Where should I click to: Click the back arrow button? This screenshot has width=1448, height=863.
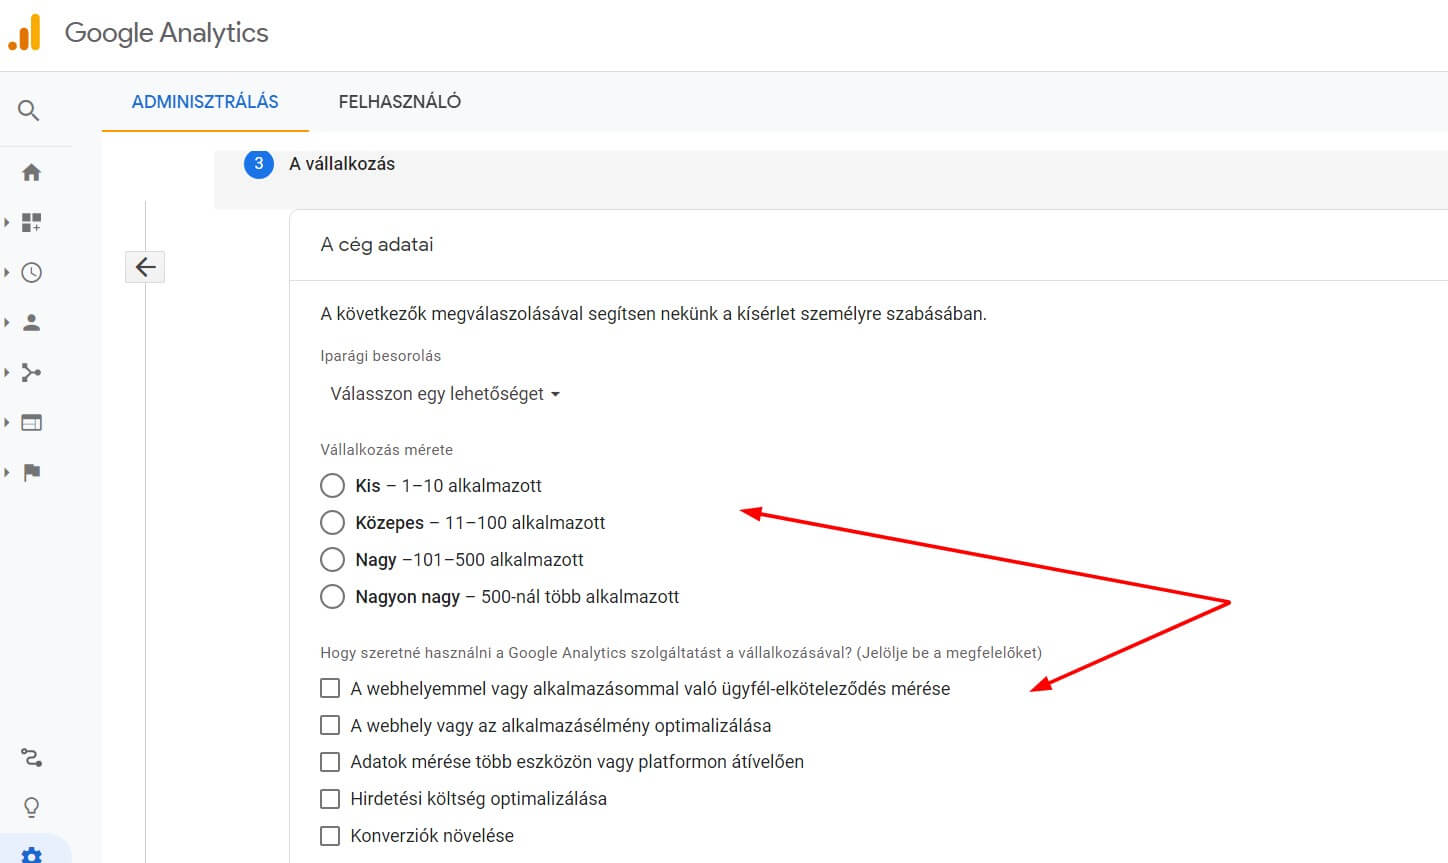[x=145, y=267]
